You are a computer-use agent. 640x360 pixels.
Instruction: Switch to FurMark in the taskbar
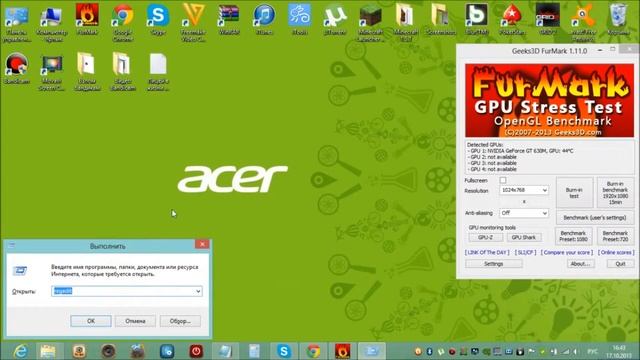[342, 351]
